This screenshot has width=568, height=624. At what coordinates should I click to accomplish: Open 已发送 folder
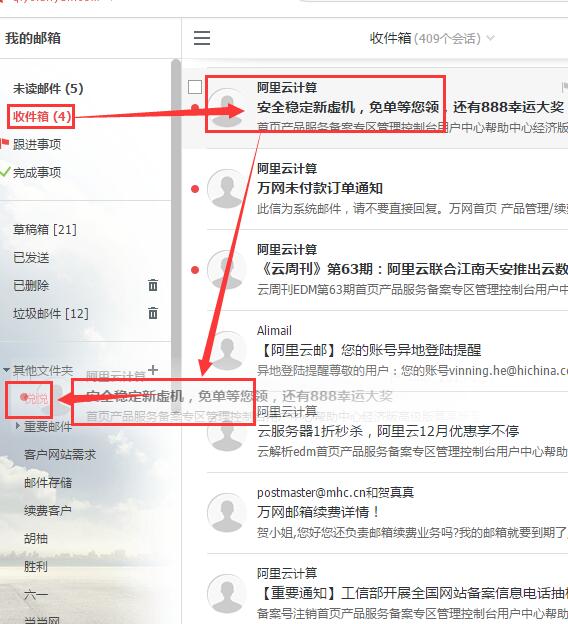click(31, 257)
